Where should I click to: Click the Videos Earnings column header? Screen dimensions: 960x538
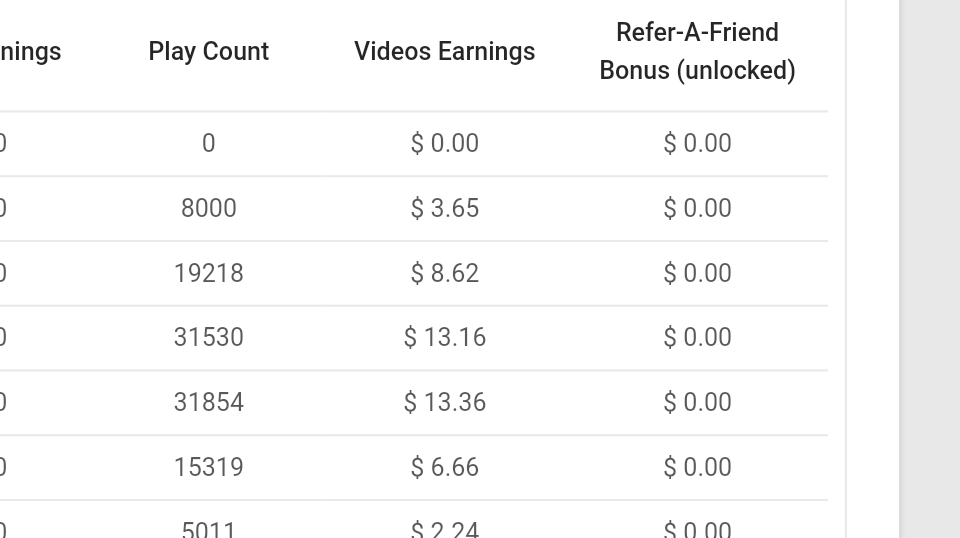click(x=444, y=51)
